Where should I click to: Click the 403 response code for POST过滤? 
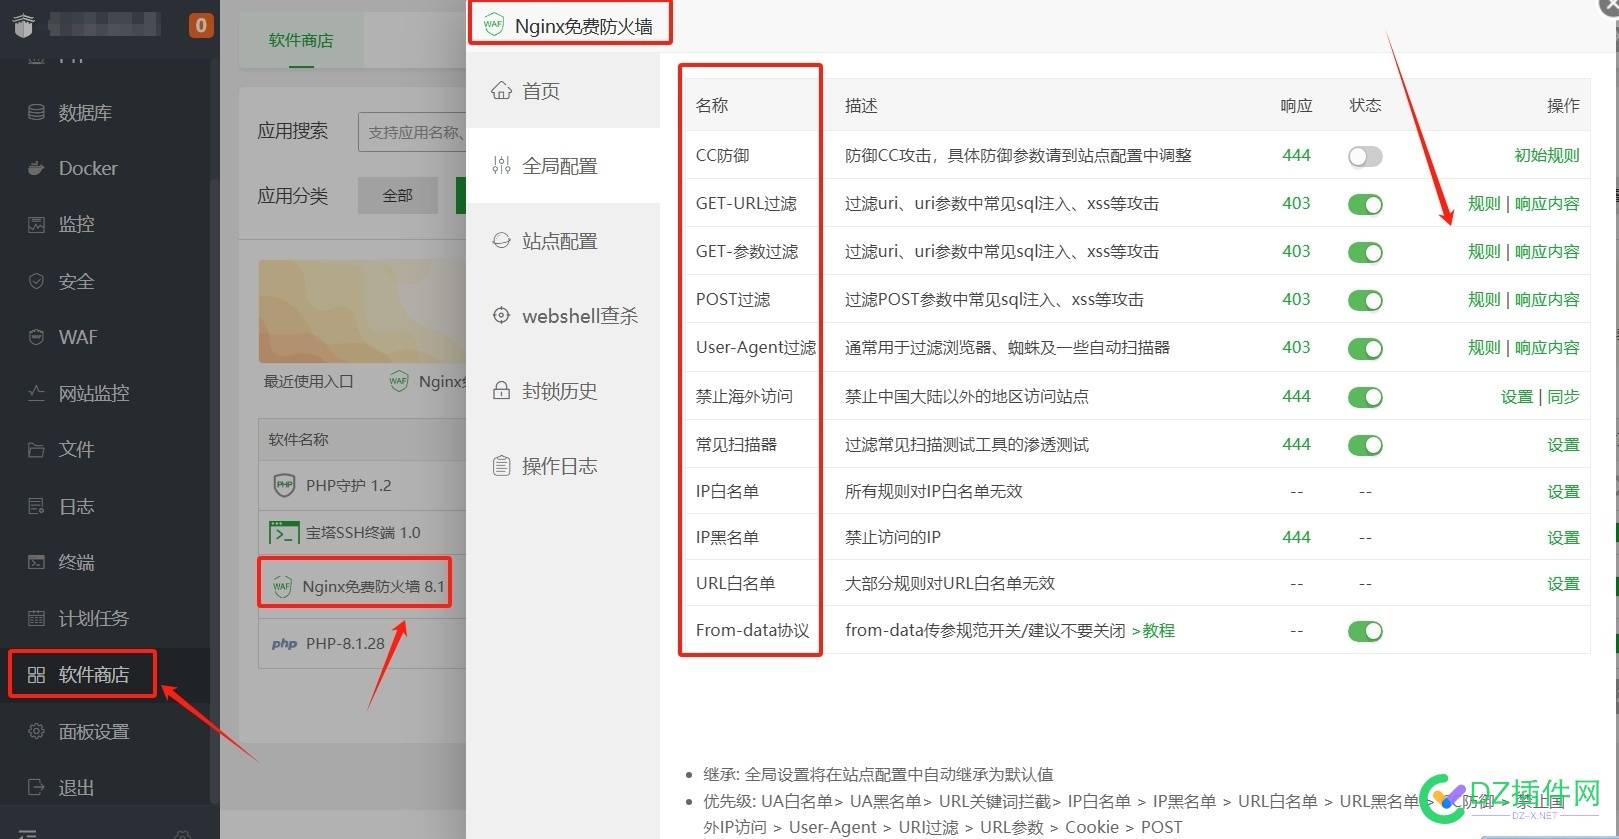(x=1296, y=299)
